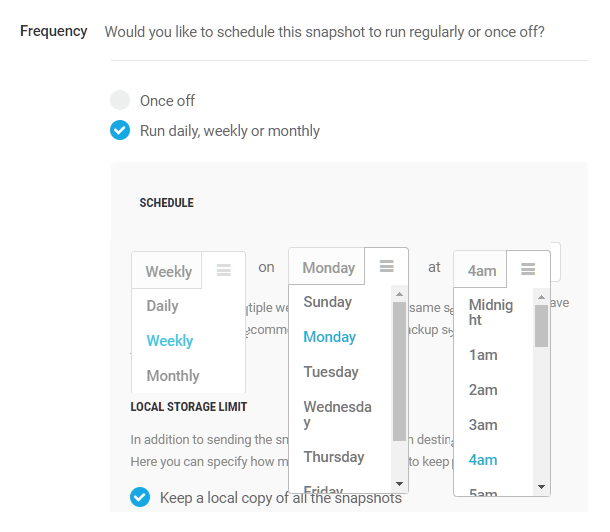Pick Tuesday in the day list
Screen dimensions: 610x532
(331, 372)
